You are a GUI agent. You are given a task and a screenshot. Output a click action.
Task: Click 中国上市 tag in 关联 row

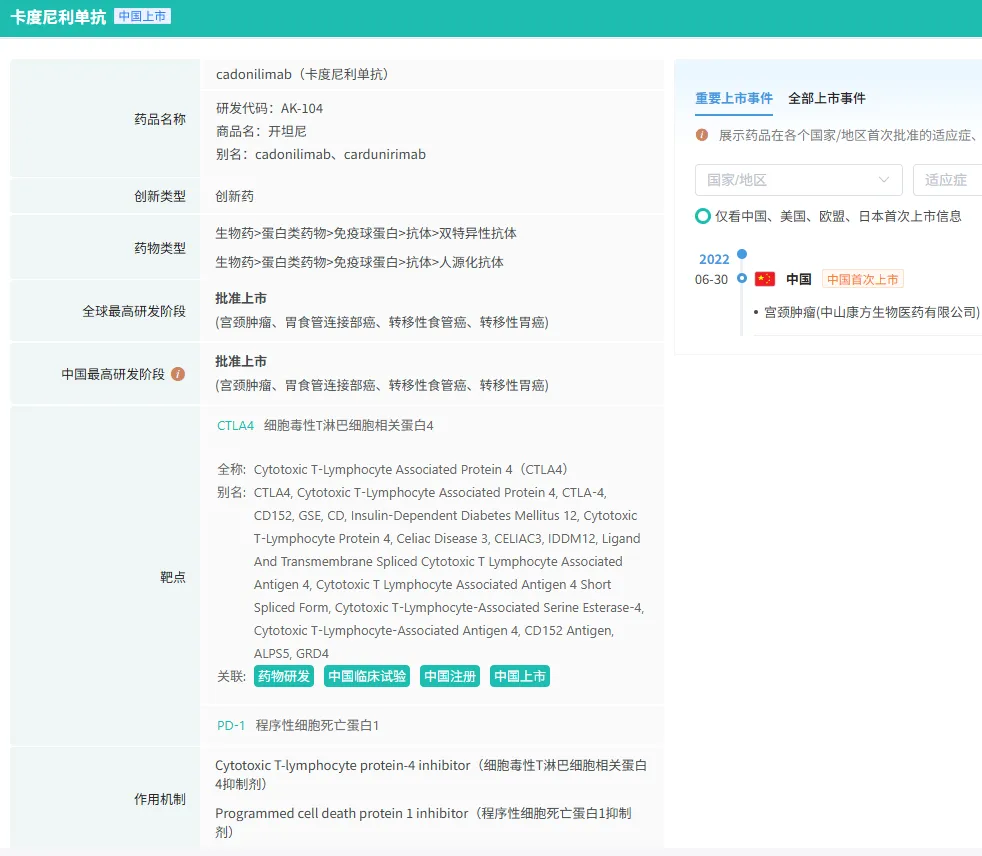click(520, 676)
